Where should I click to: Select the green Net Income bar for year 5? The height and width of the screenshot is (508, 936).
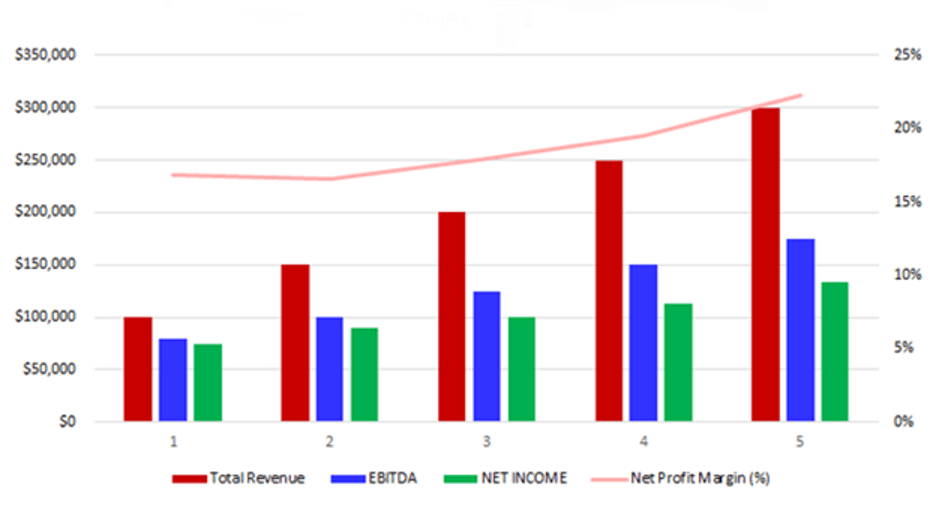pyautogui.click(x=835, y=352)
